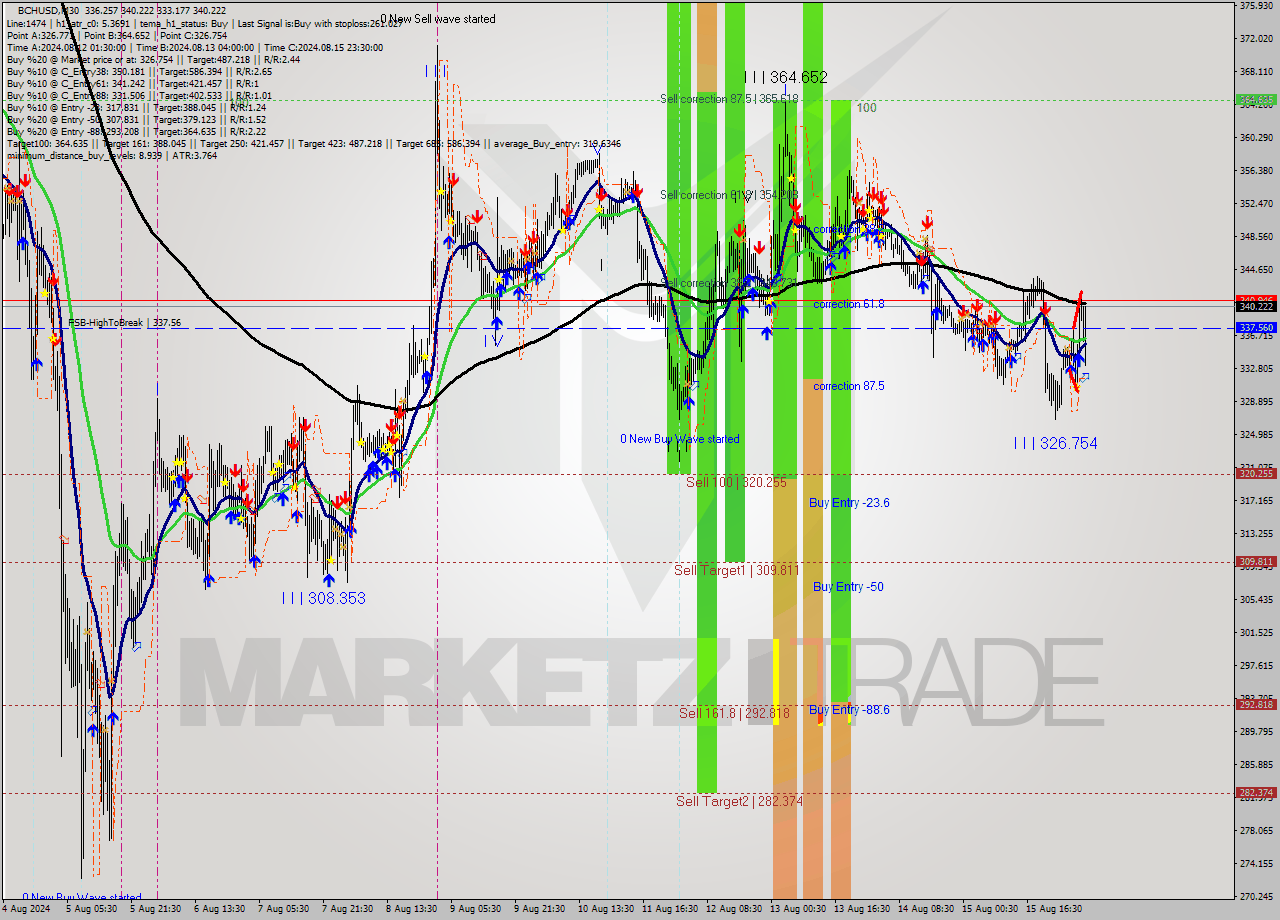
Task: Click the 'Target100: 364.635' info text
Action: click(47, 144)
